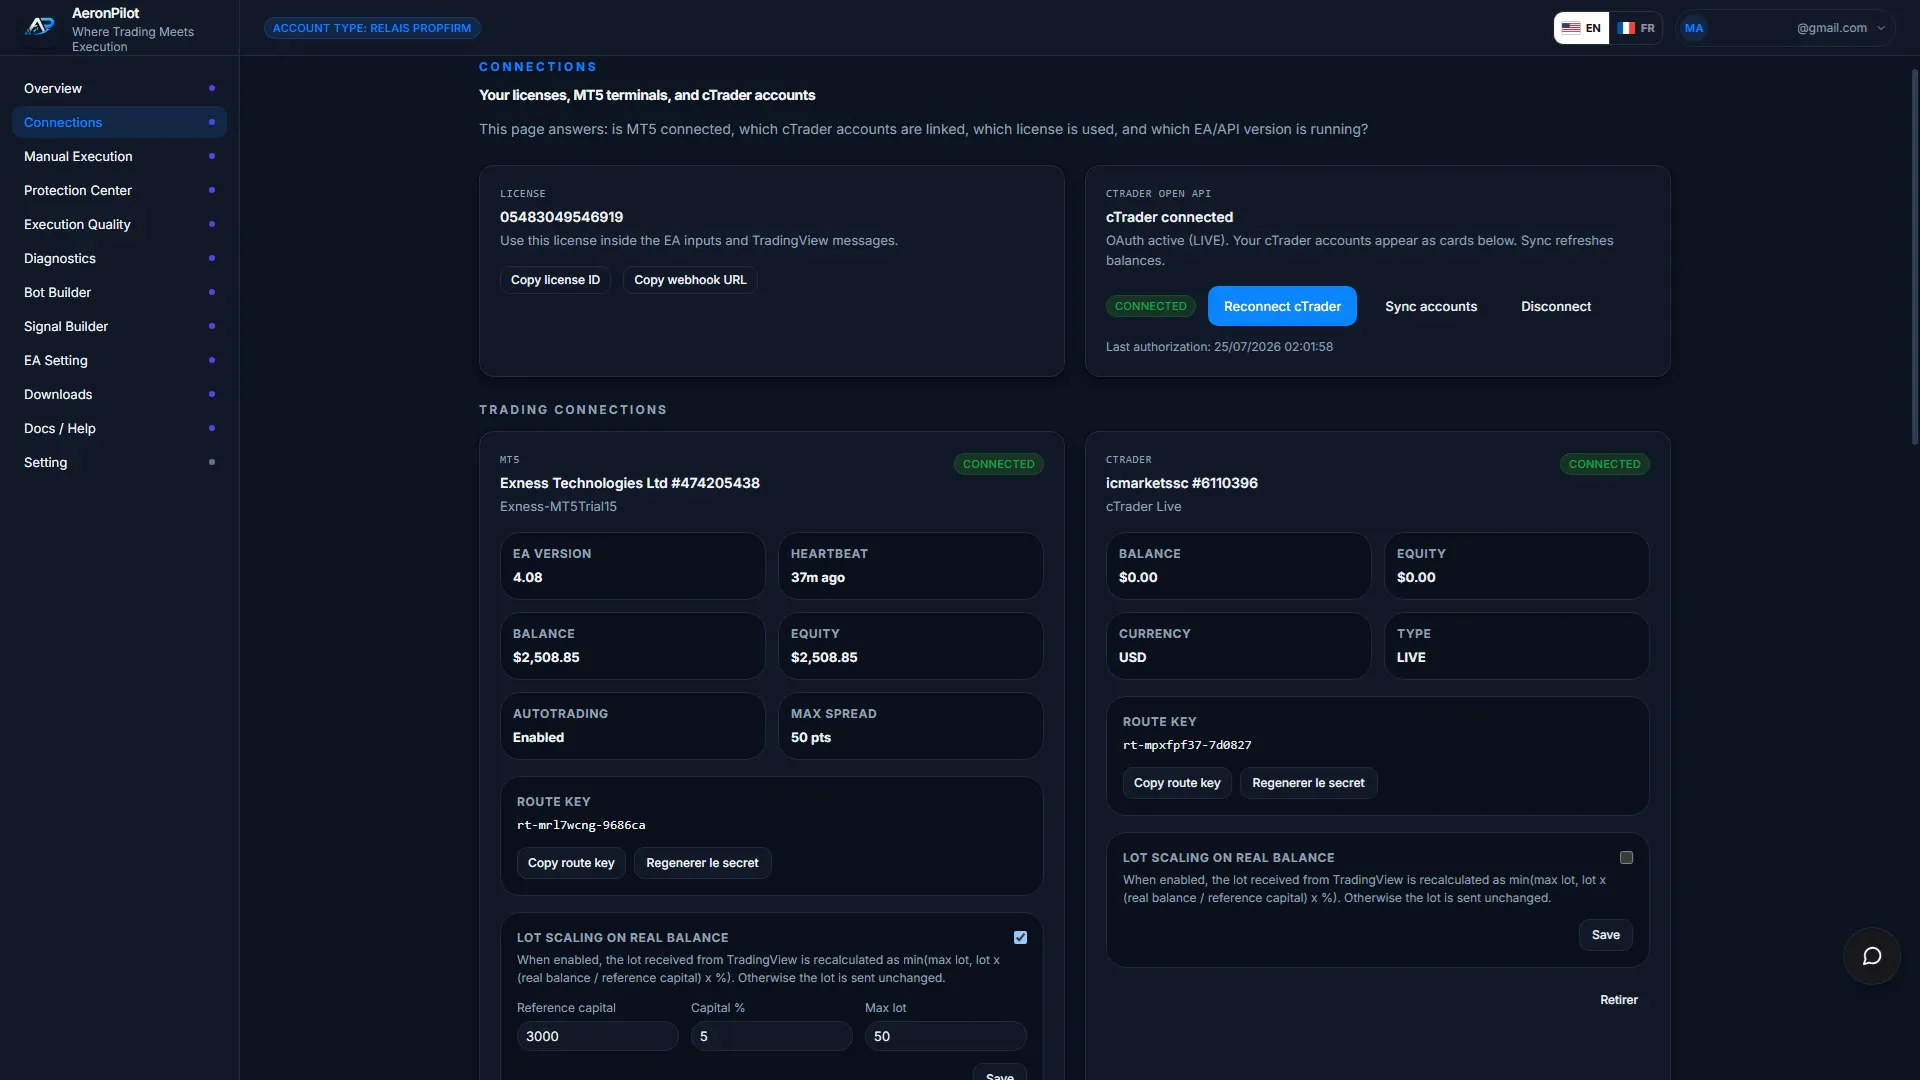This screenshot has height=1080, width=1920.
Task: Open Docs / Help
Action: click(x=119, y=428)
